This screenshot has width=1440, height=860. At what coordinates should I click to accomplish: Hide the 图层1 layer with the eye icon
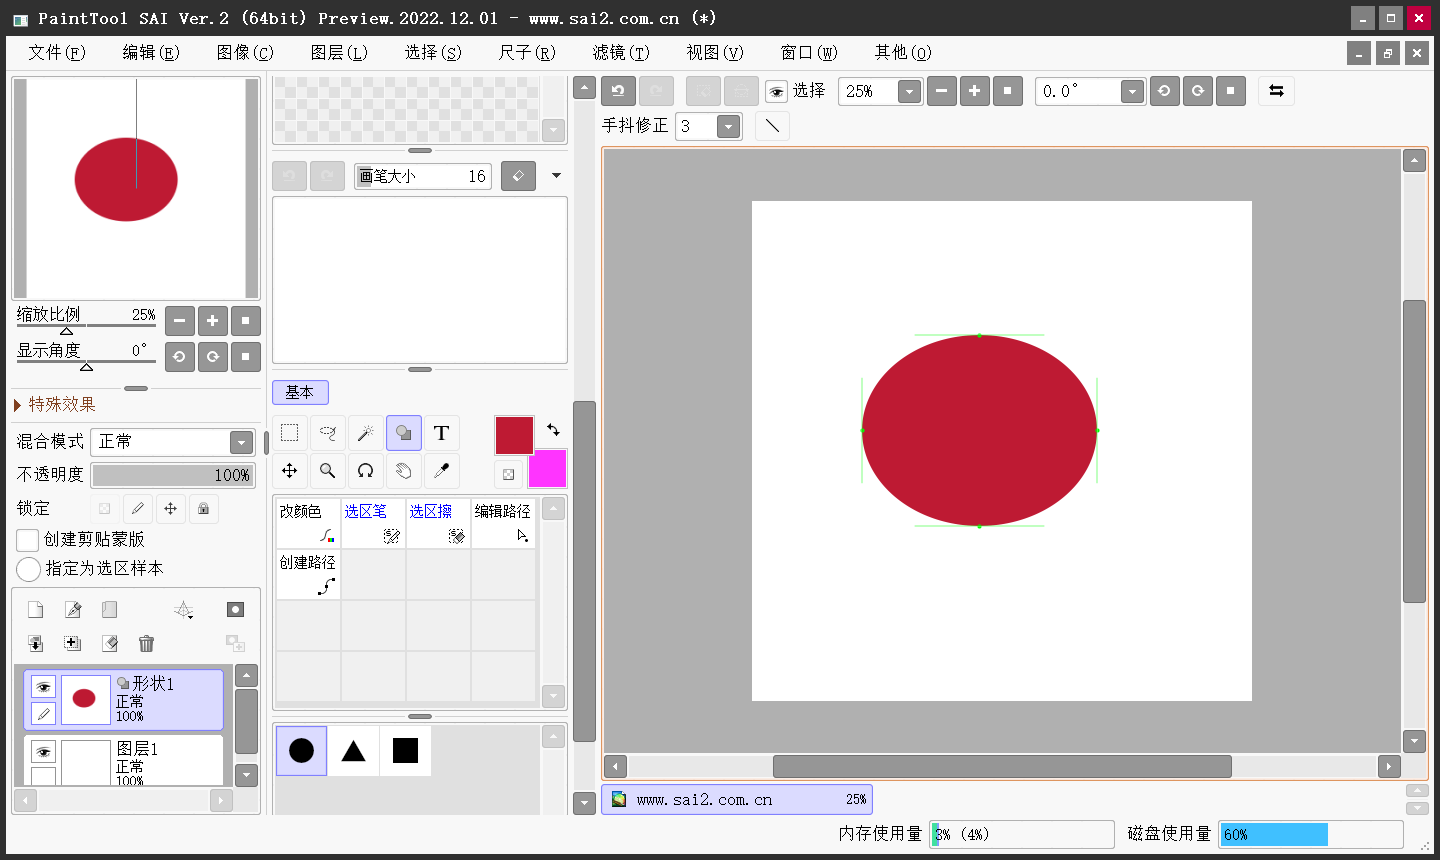click(43, 752)
